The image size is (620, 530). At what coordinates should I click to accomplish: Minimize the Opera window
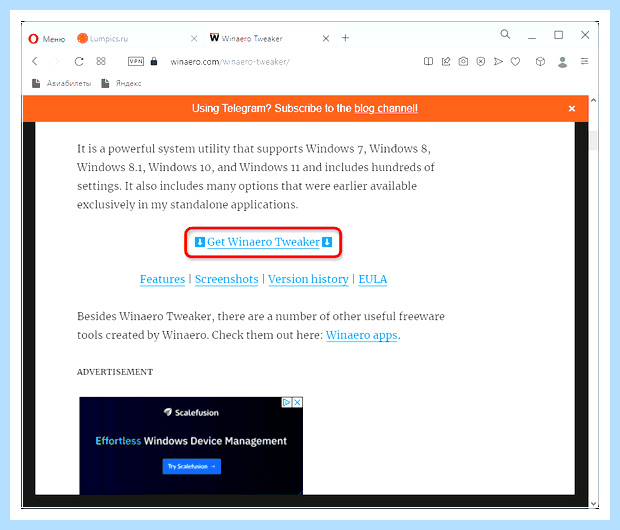[x=532, y=36]
